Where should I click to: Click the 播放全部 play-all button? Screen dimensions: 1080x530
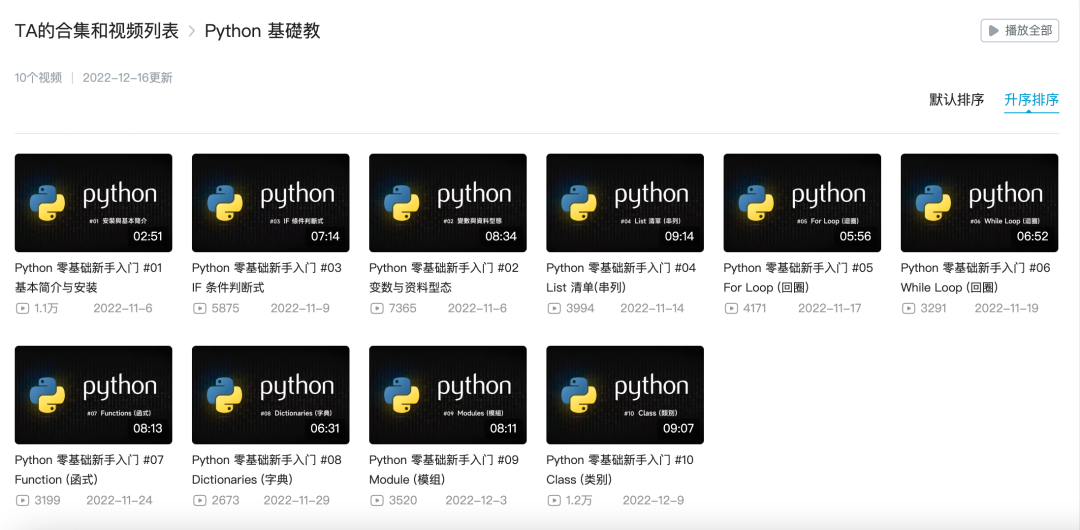pos(1019,30)
